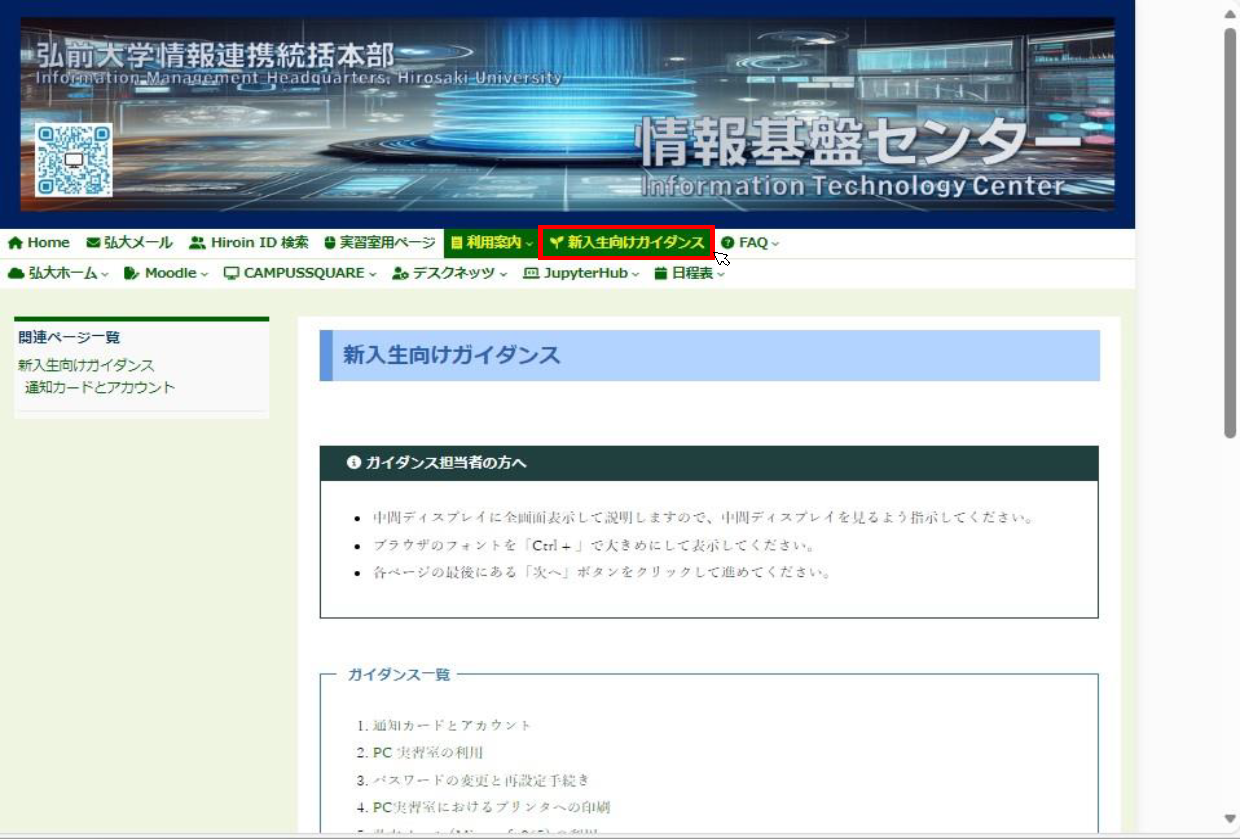The width and height of the screenshot is (1240, 839).
Task: Open 弘大メール envelope link
Action: tap(129, 243)
